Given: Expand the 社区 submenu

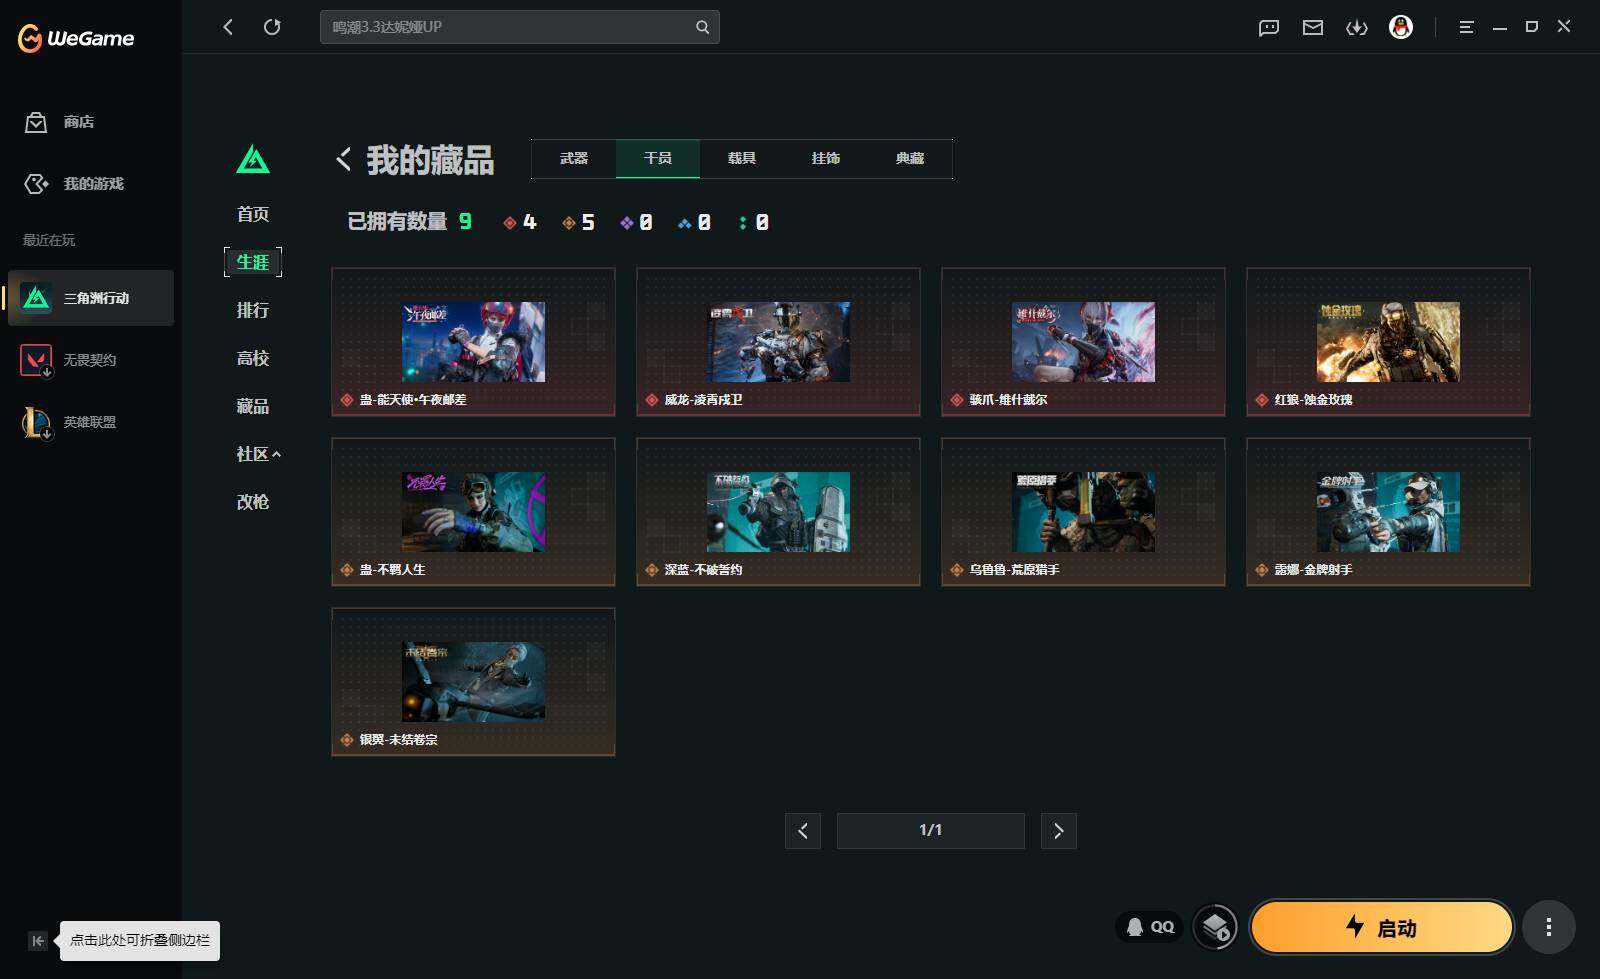Looking at the screenshot, I should pyautogui.click(x=258, y=454).
